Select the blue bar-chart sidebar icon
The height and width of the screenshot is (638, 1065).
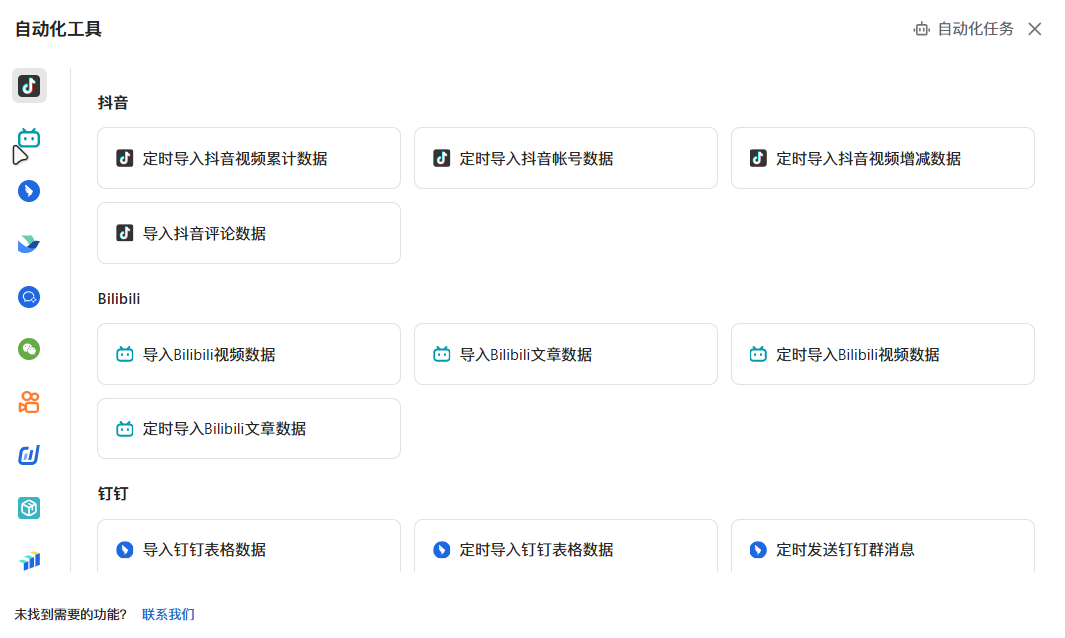point(29,560)
